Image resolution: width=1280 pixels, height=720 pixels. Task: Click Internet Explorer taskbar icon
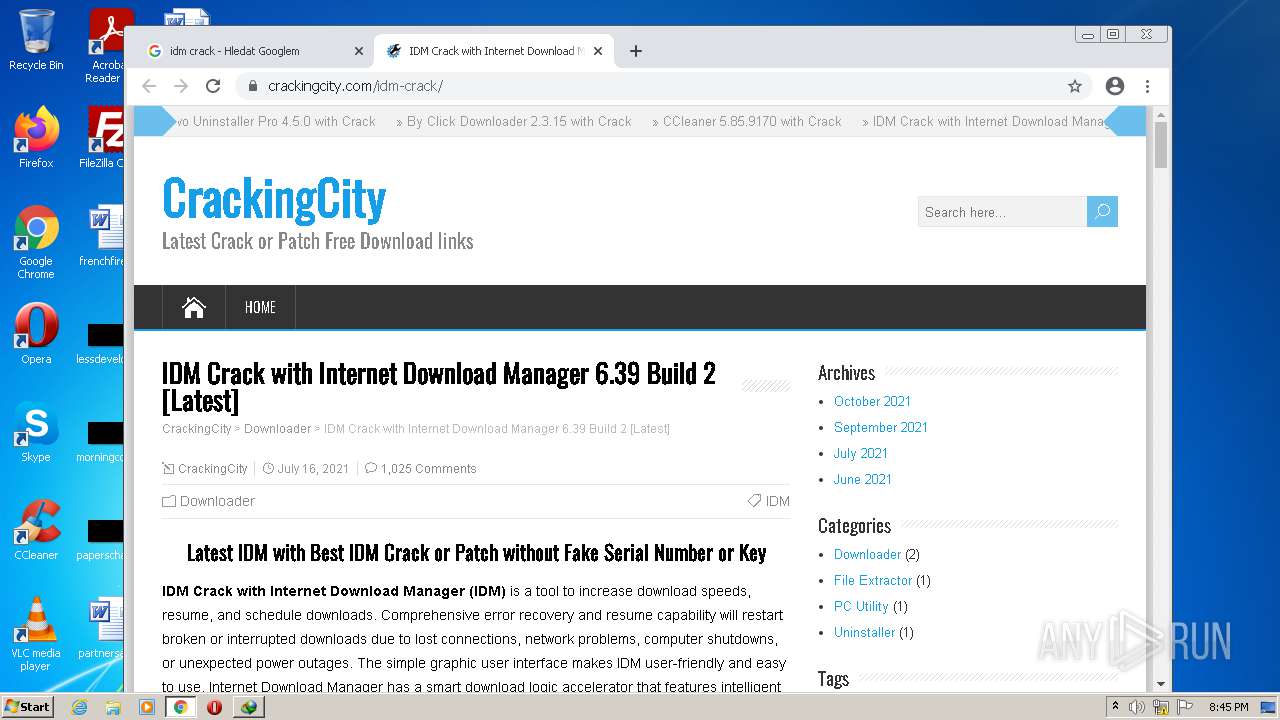coord(79,707)
